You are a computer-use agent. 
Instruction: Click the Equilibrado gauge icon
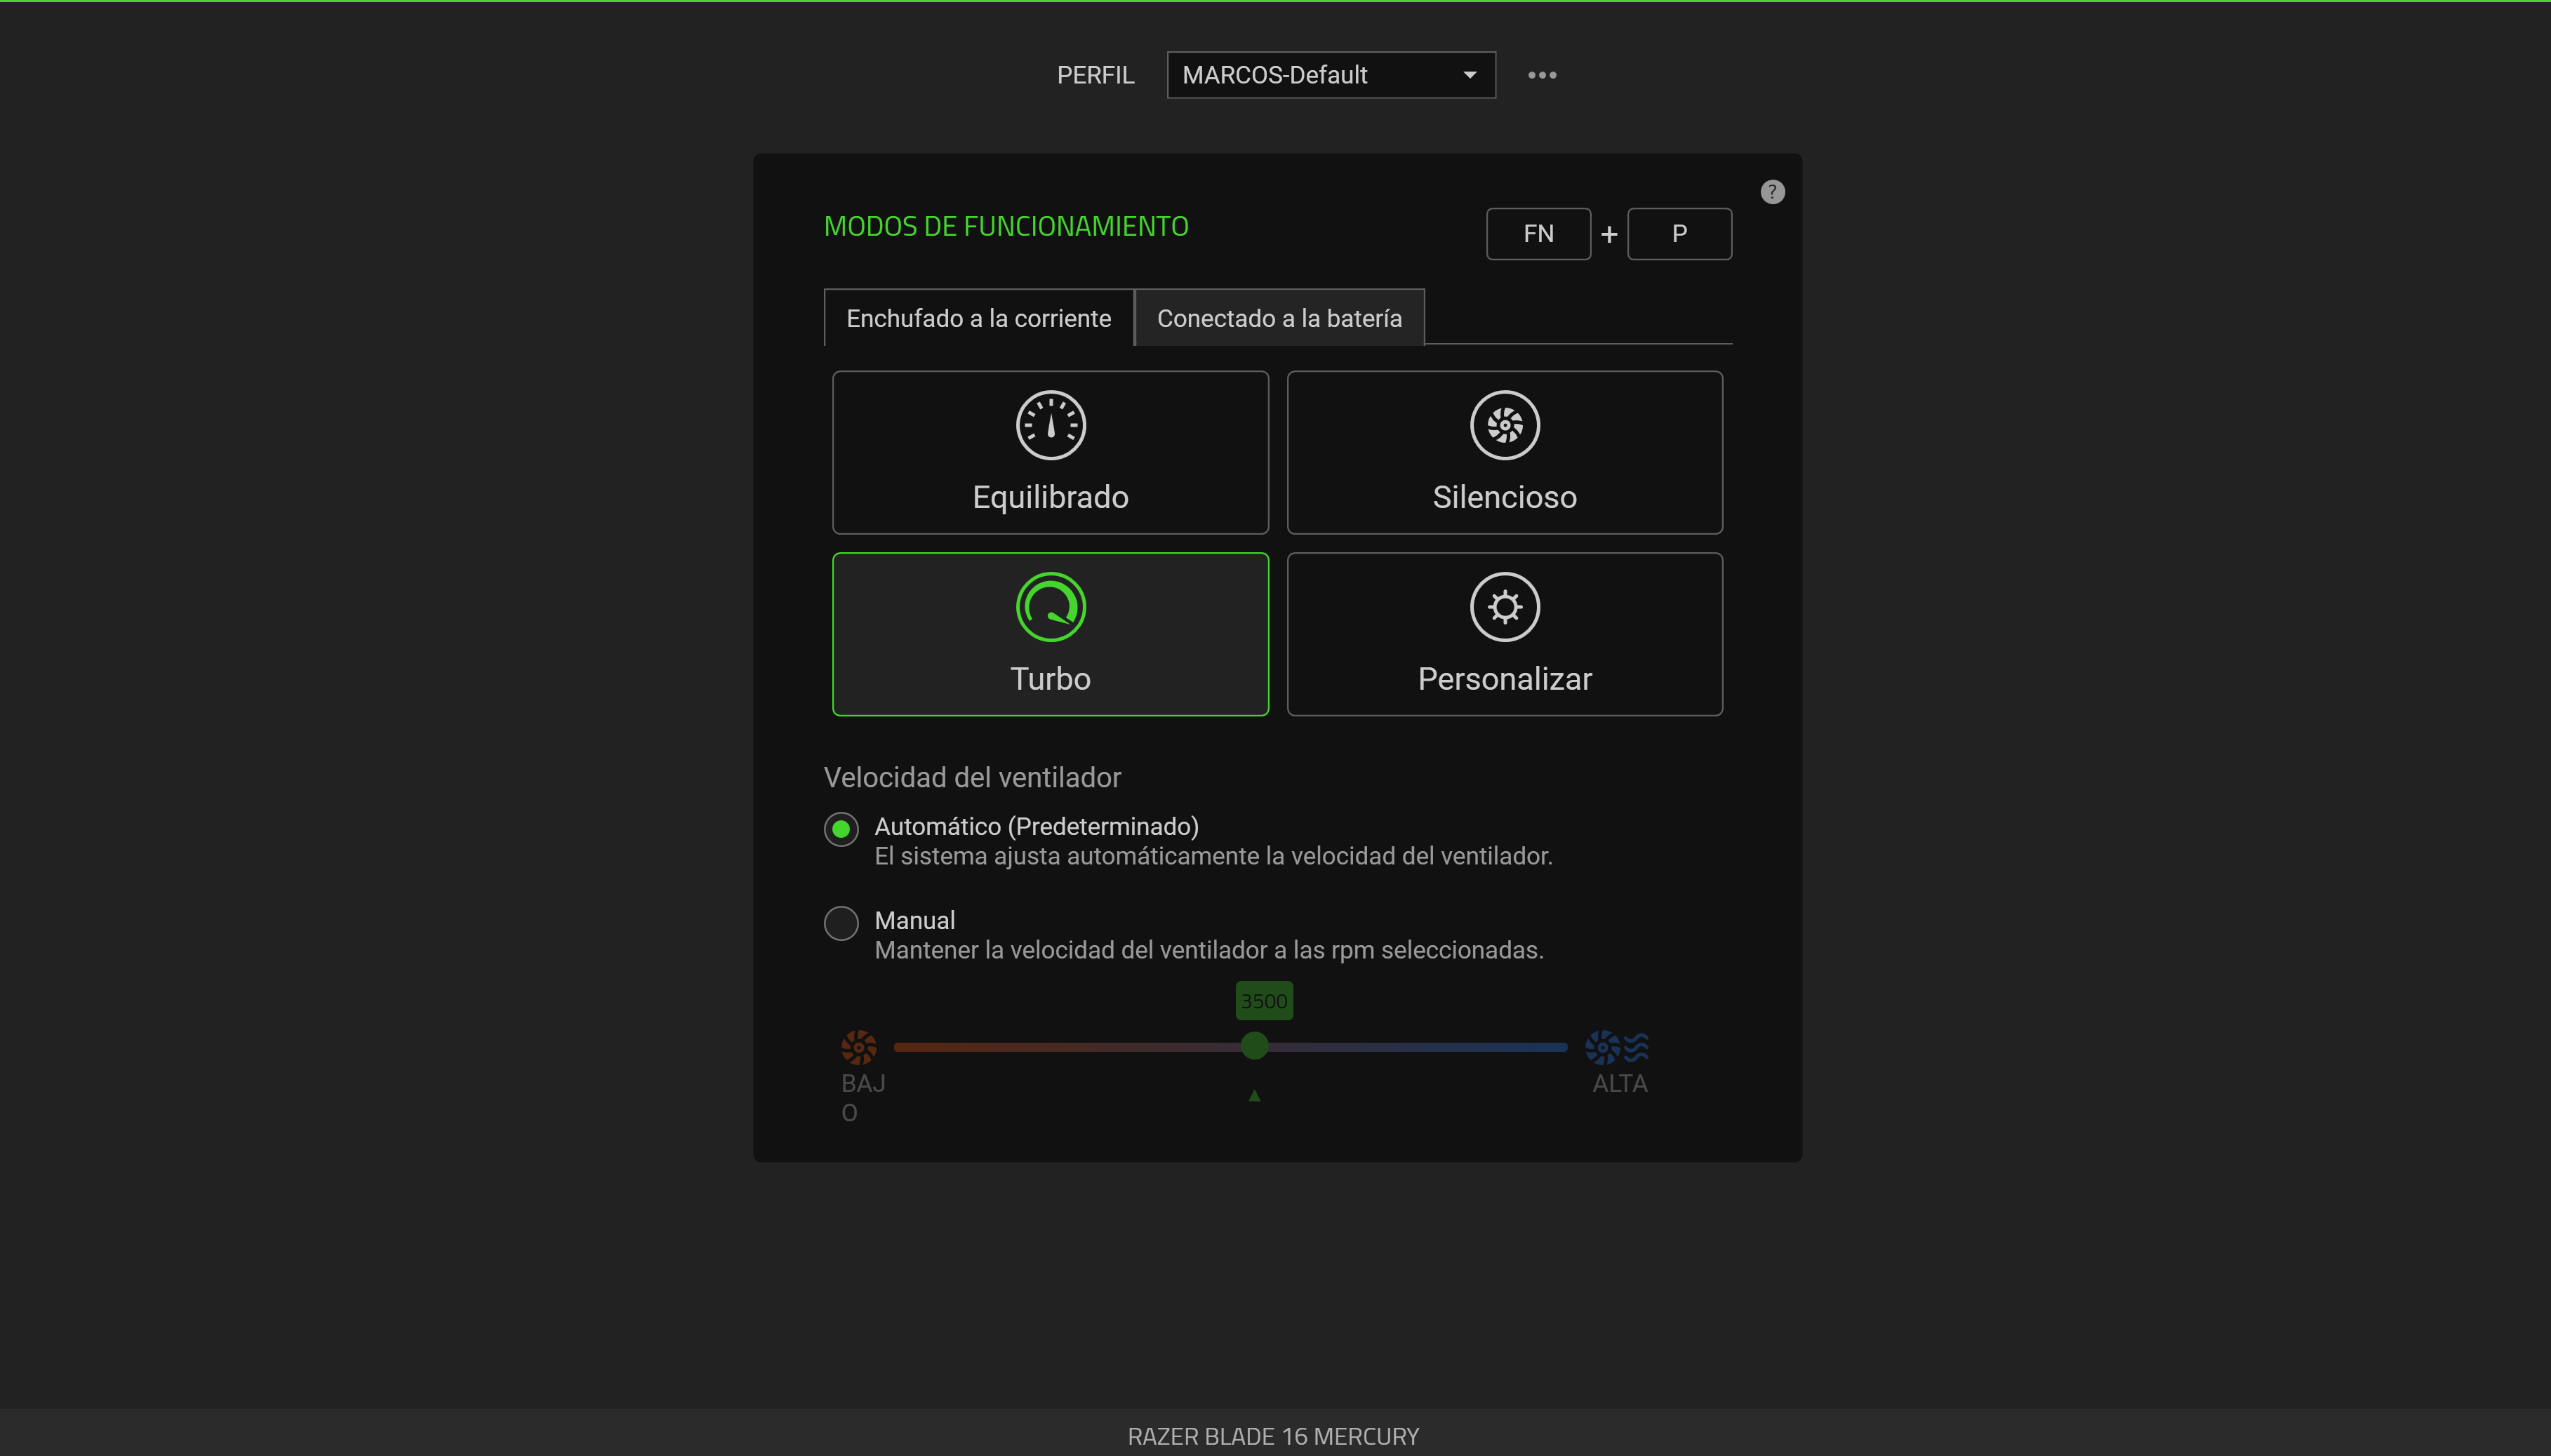1050,425
